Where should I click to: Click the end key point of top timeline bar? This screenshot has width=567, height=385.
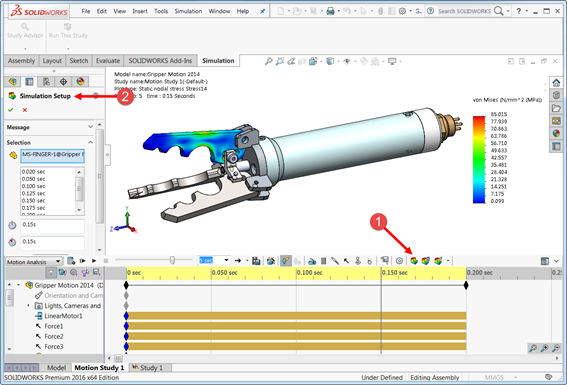(466, 285)
